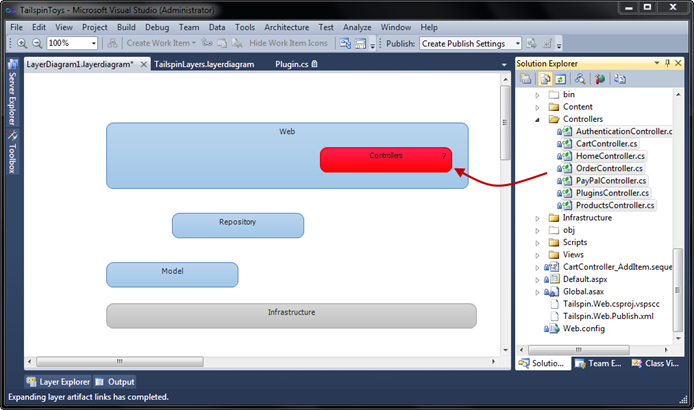
Task: Open Solution Explorer window options dropdown
Action: pos(657,63)
